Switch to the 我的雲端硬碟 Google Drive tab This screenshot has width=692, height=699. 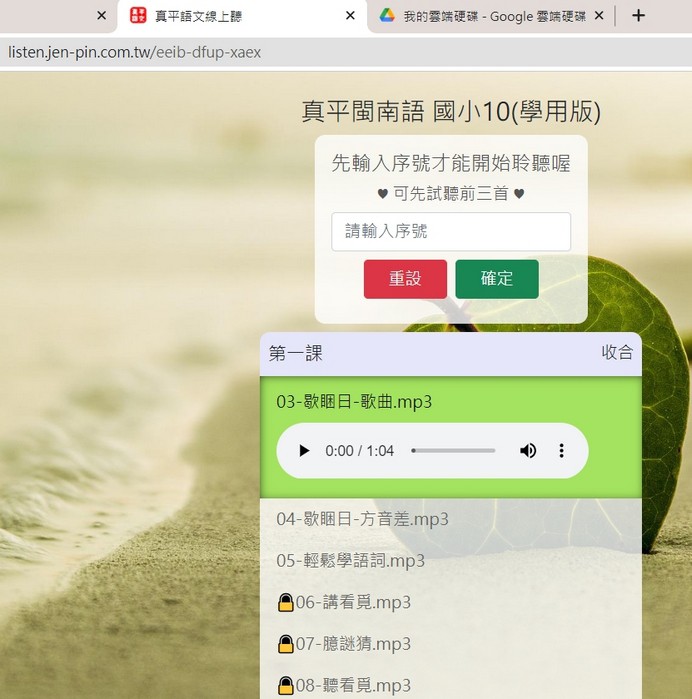490,16
